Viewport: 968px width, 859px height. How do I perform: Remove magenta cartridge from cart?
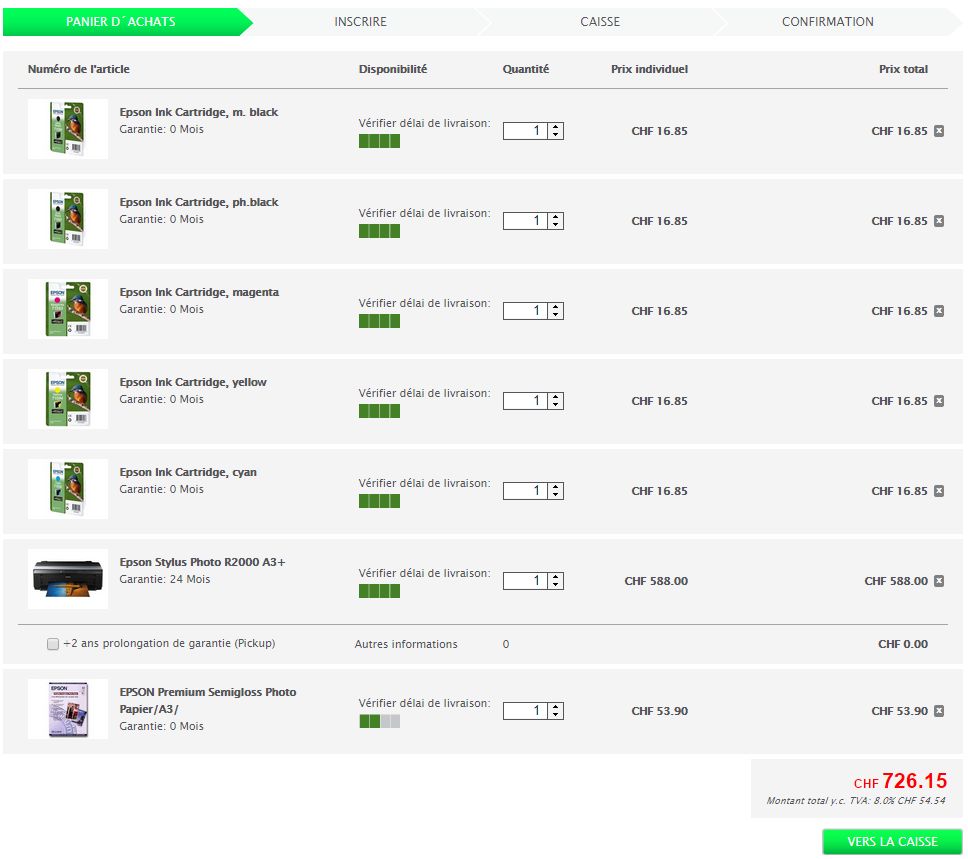[939, 311]
